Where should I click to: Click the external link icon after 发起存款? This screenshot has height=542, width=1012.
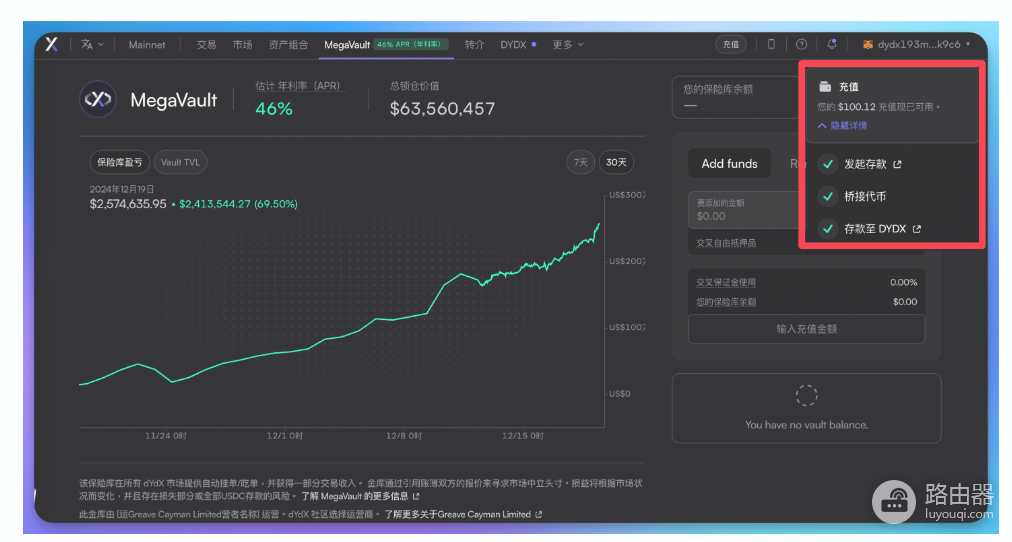pos(897,165)
